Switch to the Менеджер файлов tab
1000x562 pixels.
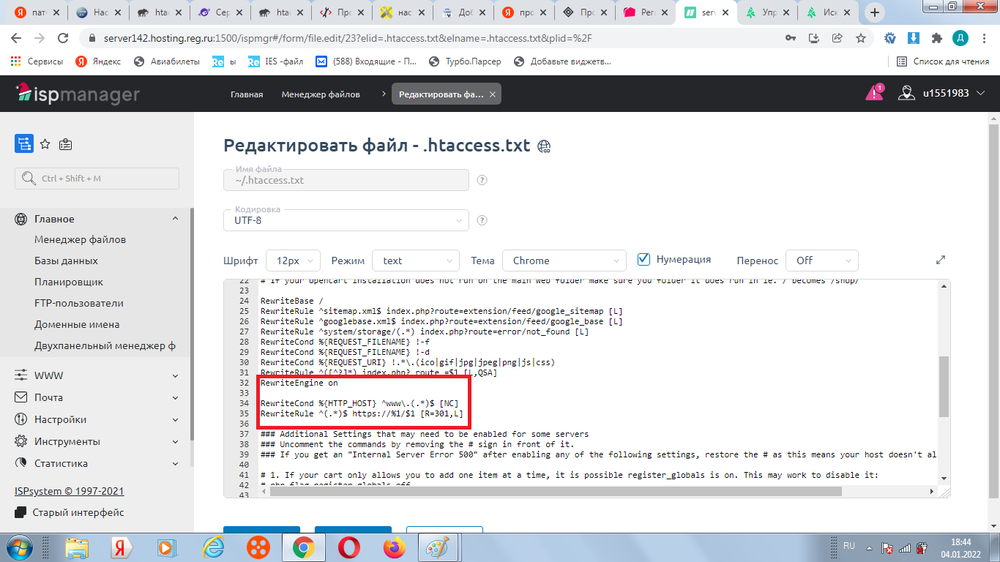click(320, 94)
